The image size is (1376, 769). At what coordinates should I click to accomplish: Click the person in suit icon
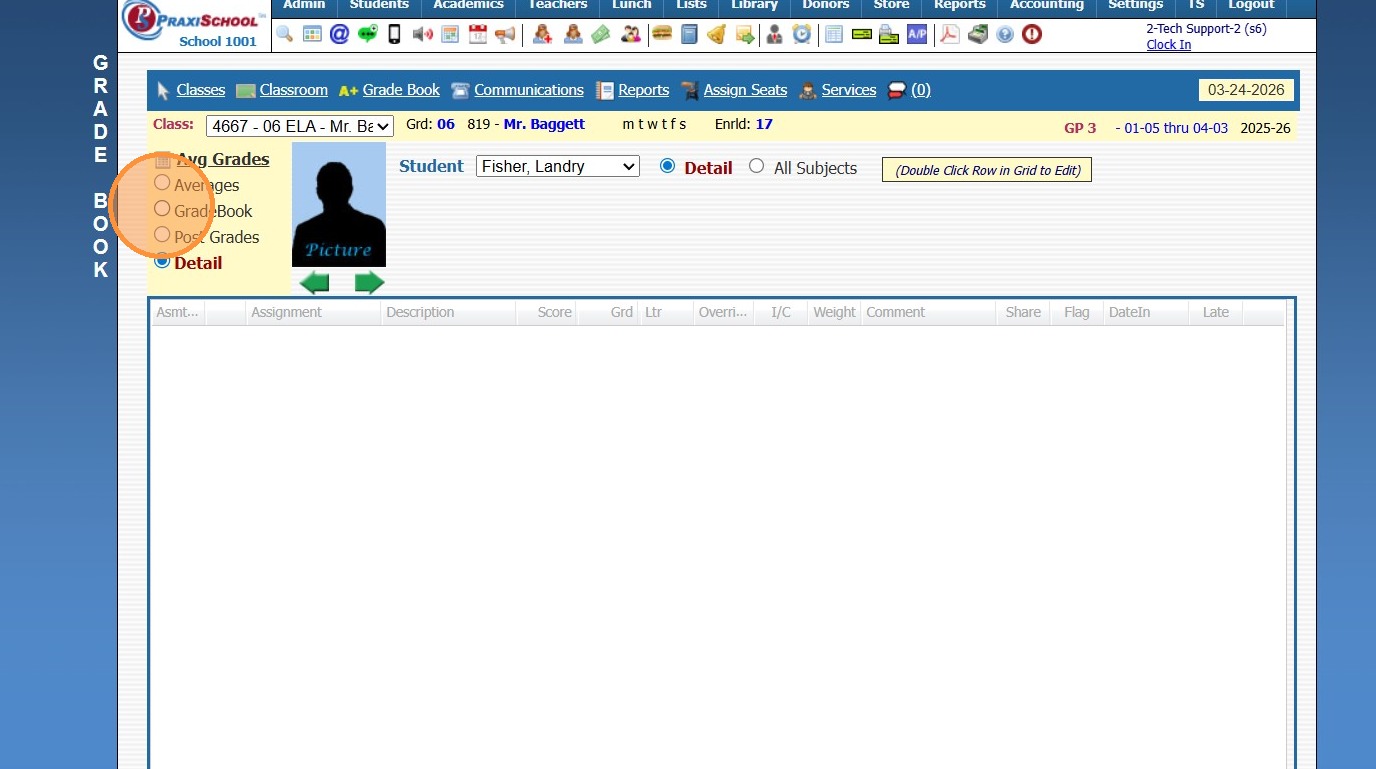coord(774,34)
